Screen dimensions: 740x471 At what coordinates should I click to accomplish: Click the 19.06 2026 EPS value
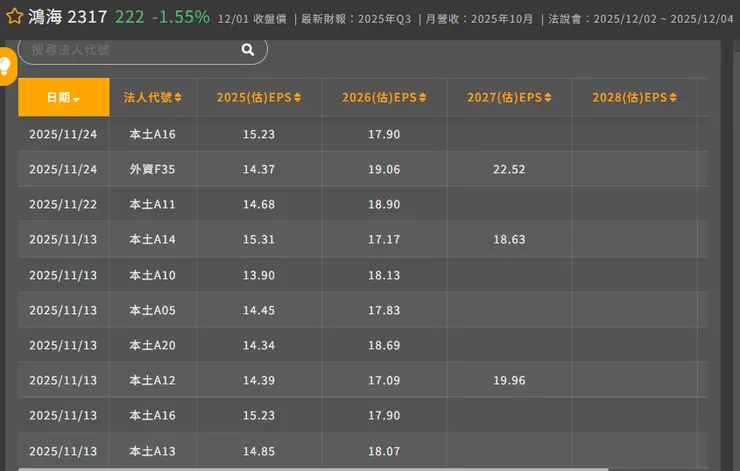(x=384, y=169)
